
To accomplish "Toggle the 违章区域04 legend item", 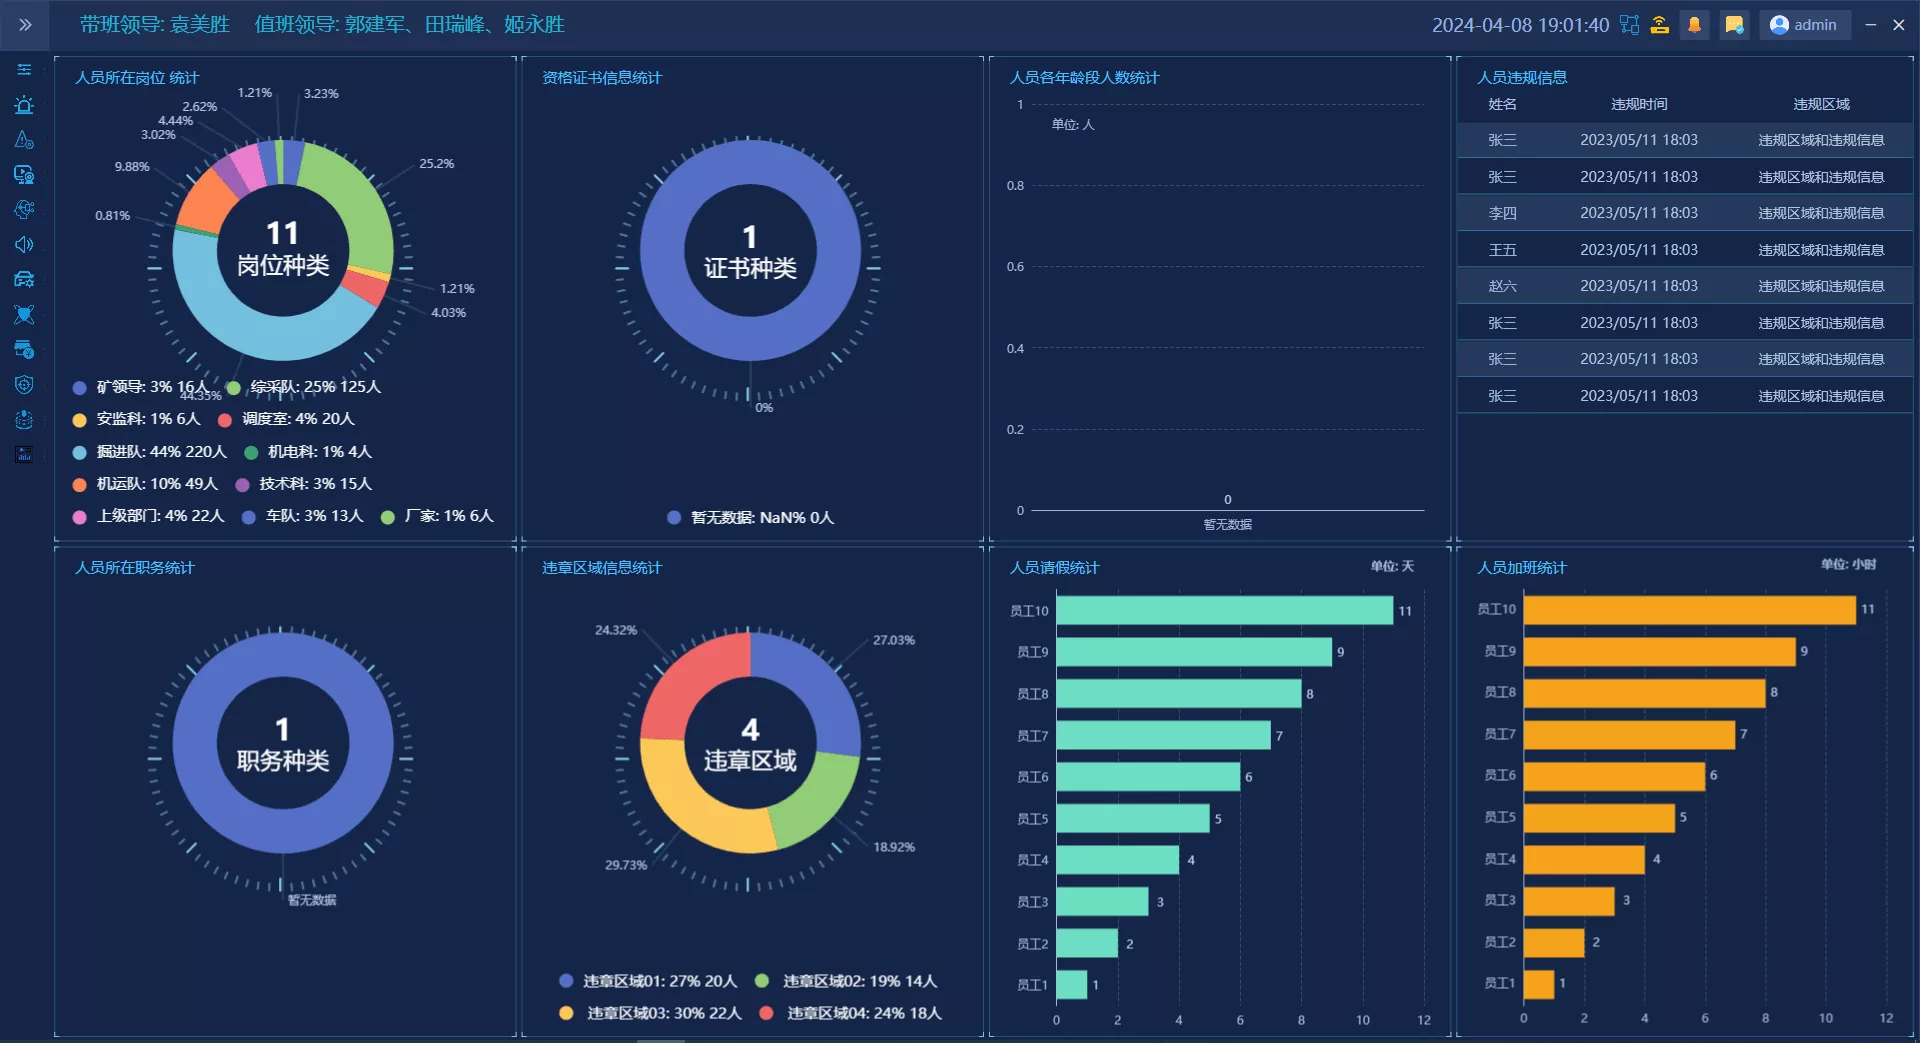I will 850,1013.
